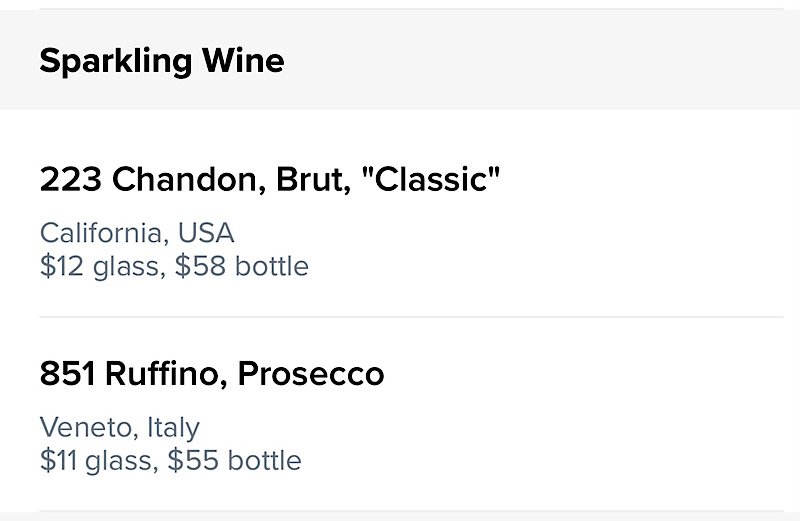
Task: Click the bin number 223
Action: coord(70,180)
